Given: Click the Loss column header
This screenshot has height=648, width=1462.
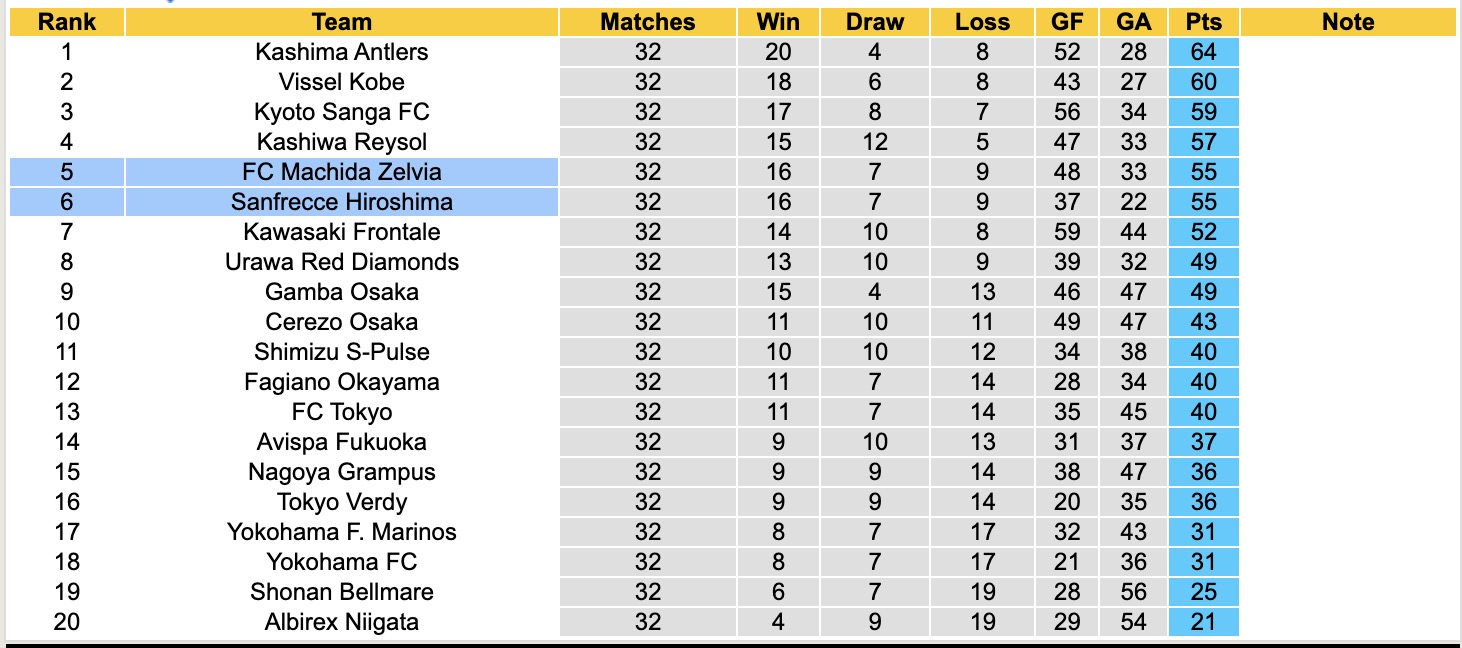Looking at the screenshot, I should click(x=982, y=22).
